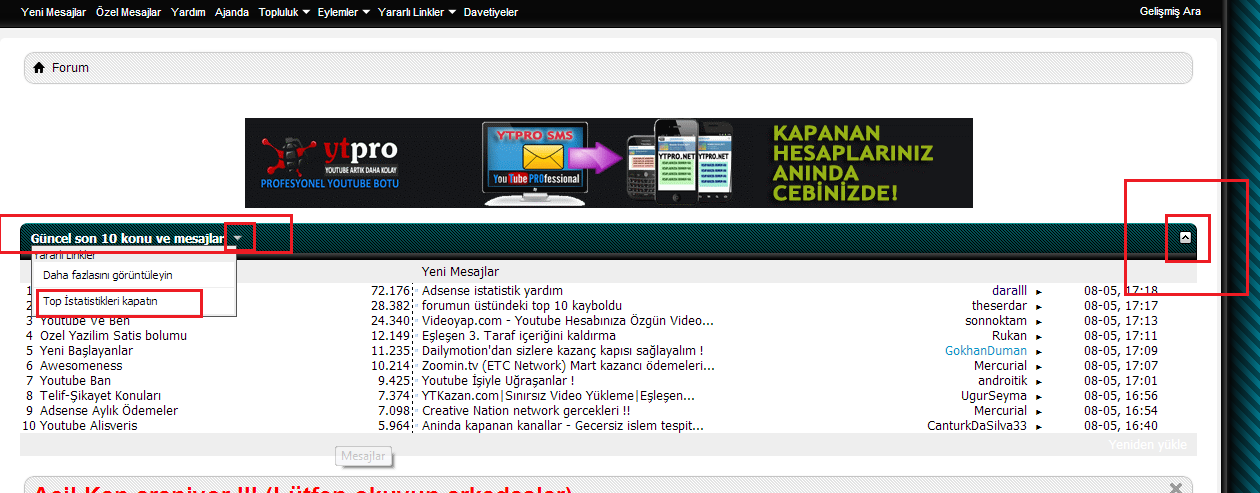1260x493 pixels.
Task: Click the Forum breadcrumb link
Action: click(x=70, y=68)
